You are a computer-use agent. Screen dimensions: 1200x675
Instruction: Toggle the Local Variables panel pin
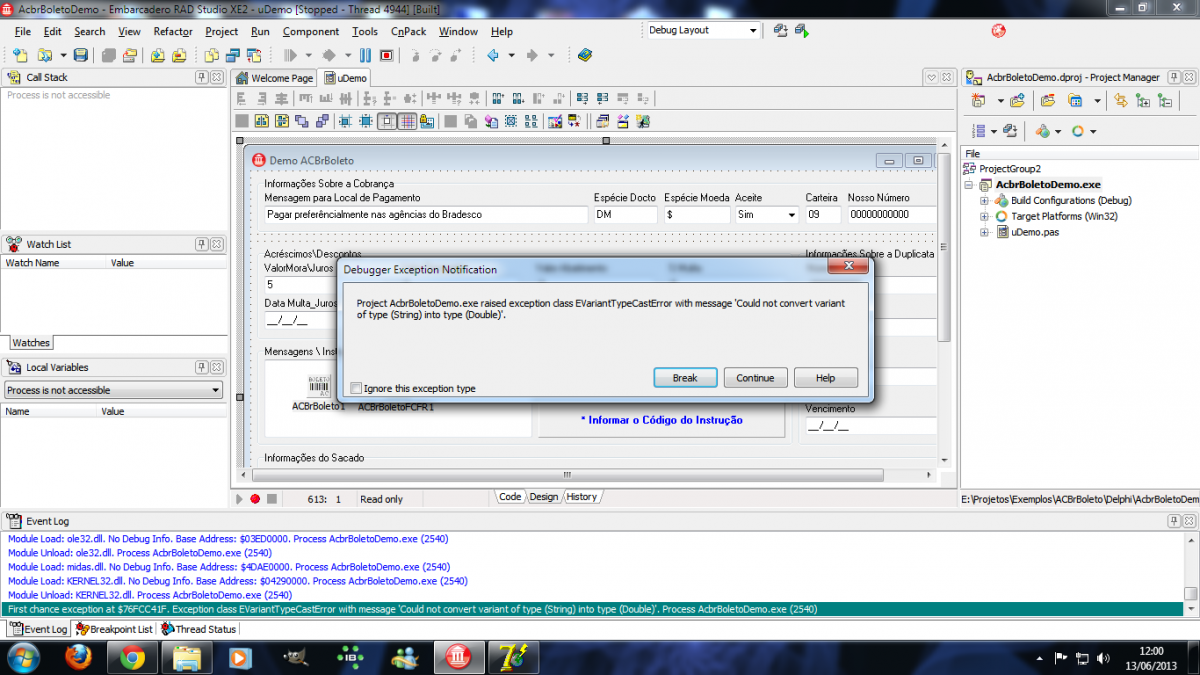tap(201, 367)
